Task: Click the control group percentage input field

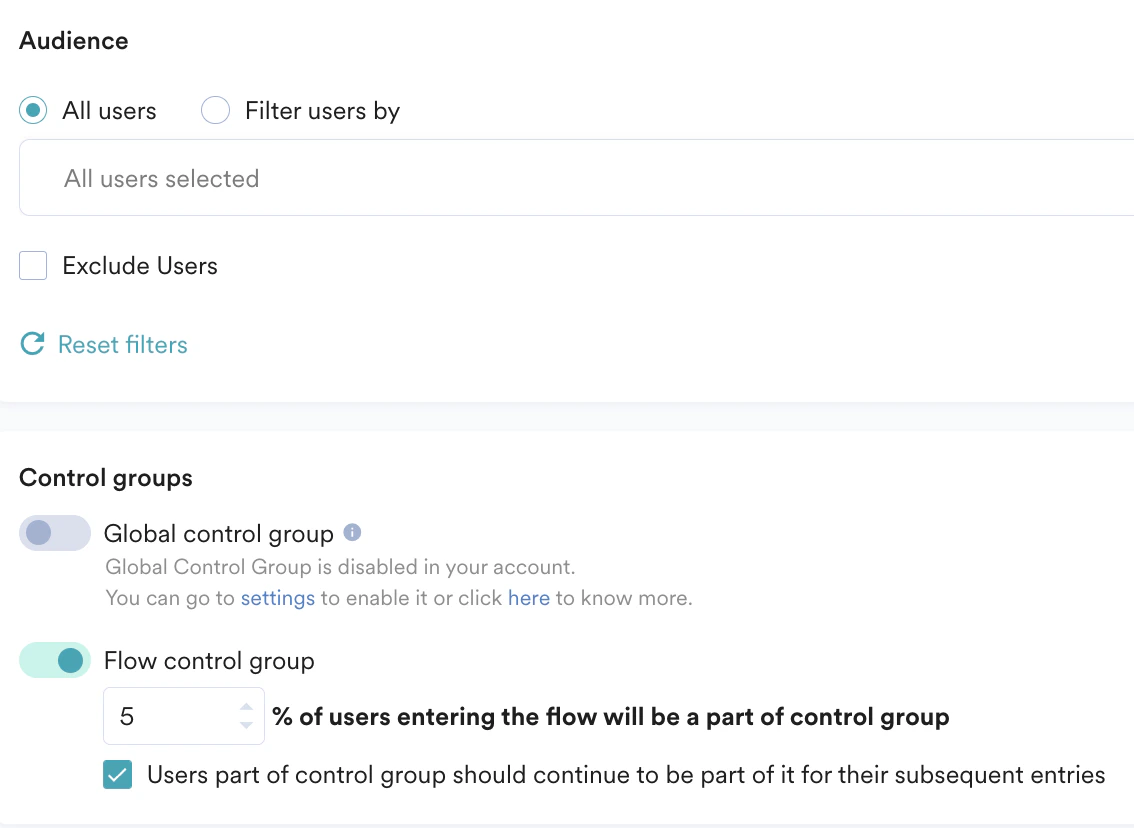Action: click(170, 716)
